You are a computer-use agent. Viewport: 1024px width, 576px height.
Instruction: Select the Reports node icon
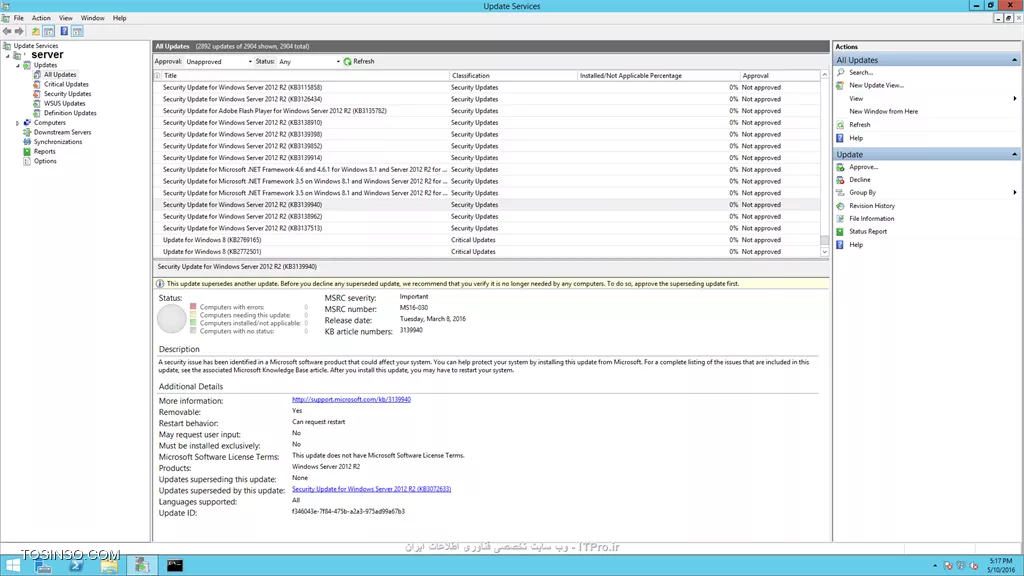click(x=27, y=152)
